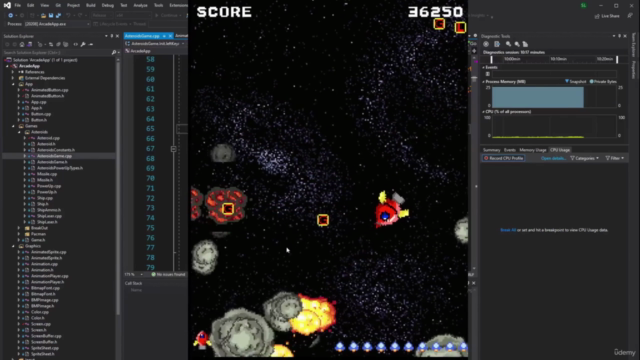Screen dimensions: 640x360
Task: Click the Home icon in Solution Explorer toolbar
Action: click(x=22, y=44)
